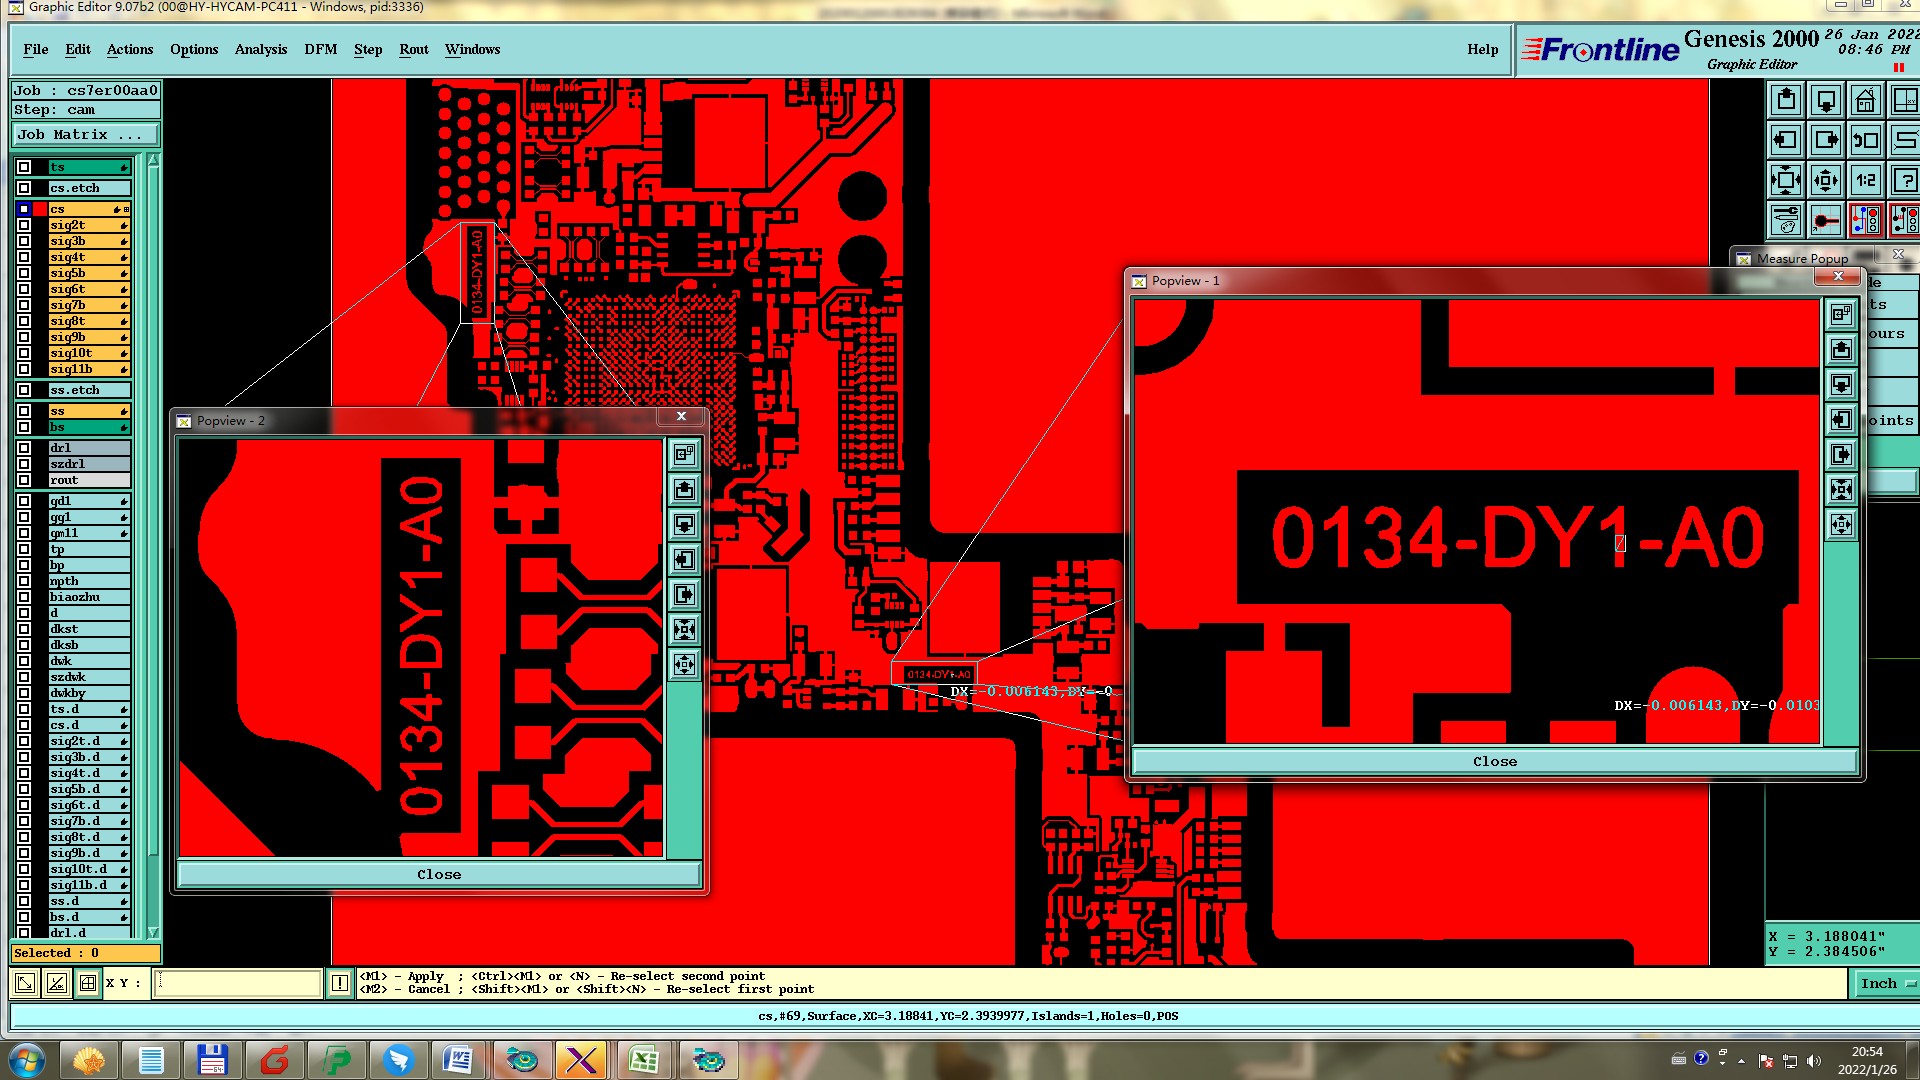Click the zoom out arrows icon

click(1825, 180)
